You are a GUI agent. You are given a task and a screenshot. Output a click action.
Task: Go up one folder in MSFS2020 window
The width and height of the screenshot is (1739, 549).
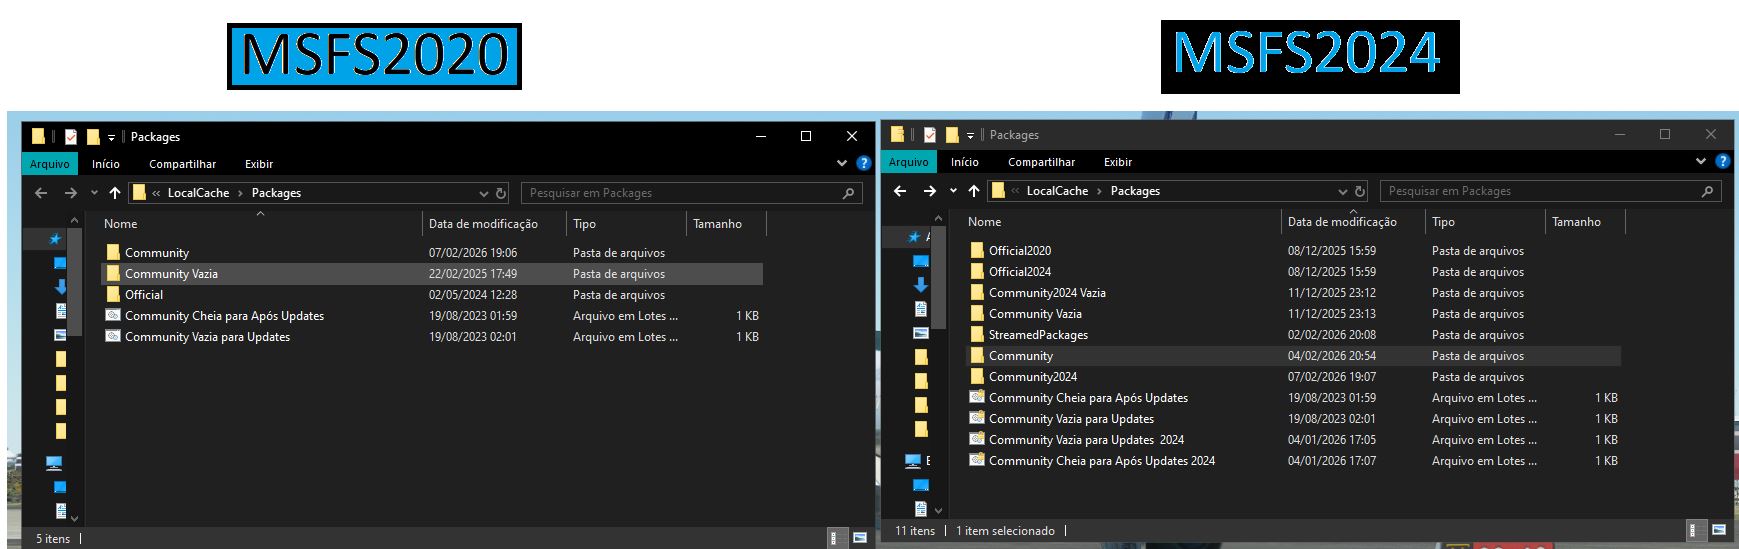pyautogui.click(x=115, y=193)
